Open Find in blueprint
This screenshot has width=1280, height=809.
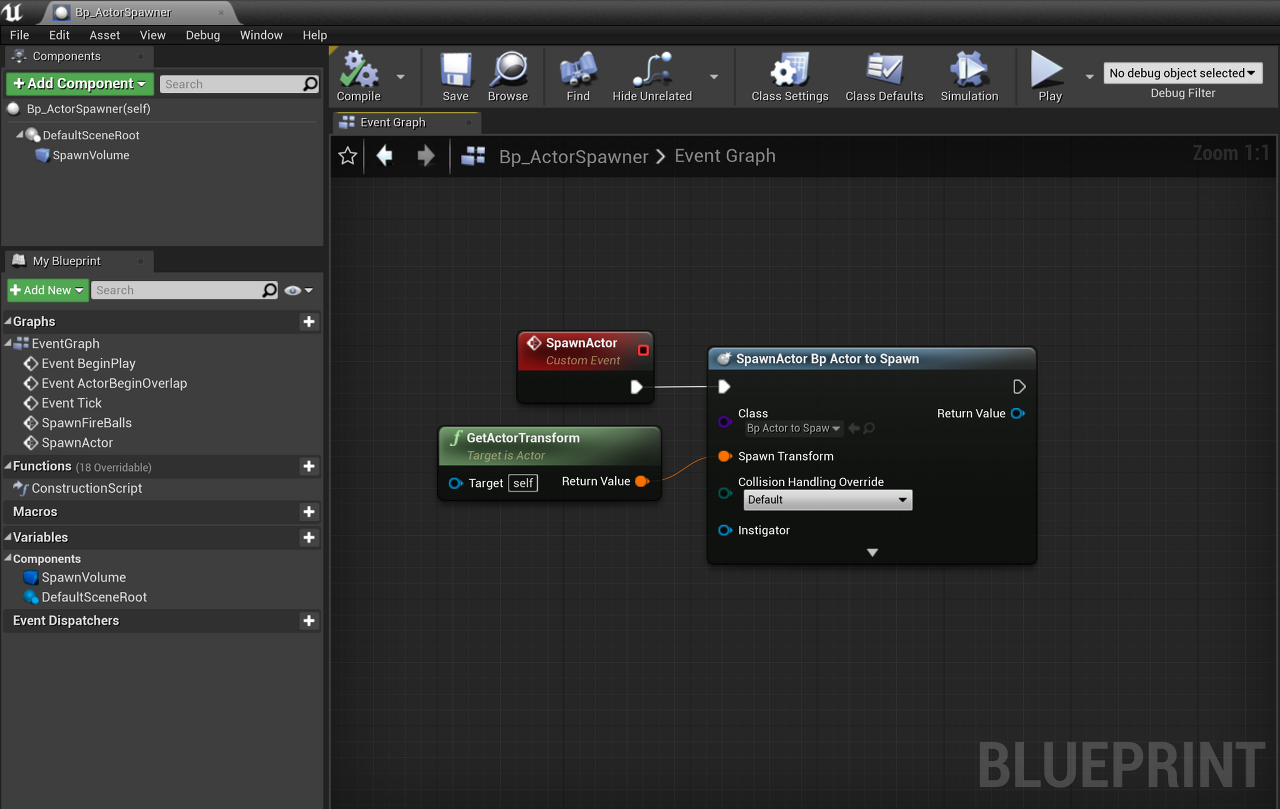pyautogui.click(x=578, y=77)
